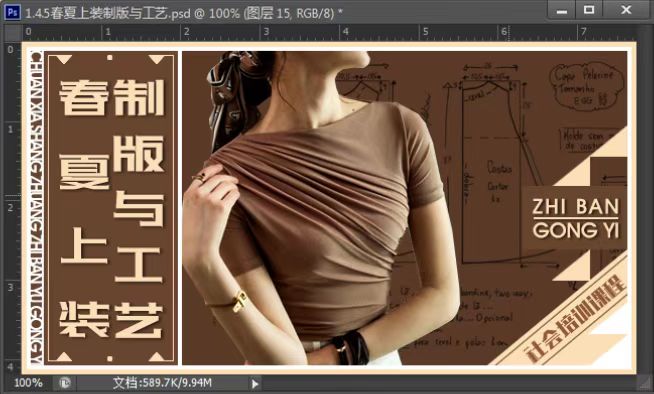This screenshot has height=394, width=654.
Task: Click the 文档:589.7K/9.94M status text
Action: pyautogui.click(x=163, y=383)
